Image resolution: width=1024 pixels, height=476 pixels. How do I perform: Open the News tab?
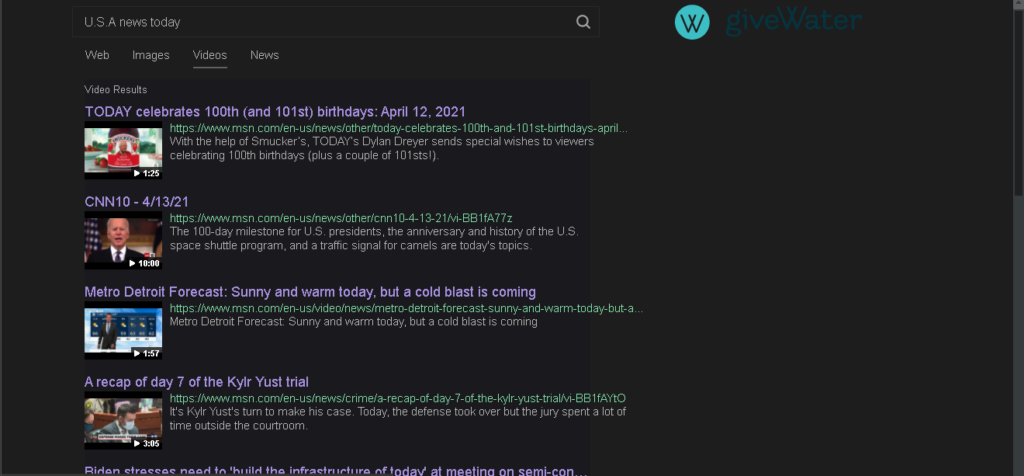tap(264, 56)
